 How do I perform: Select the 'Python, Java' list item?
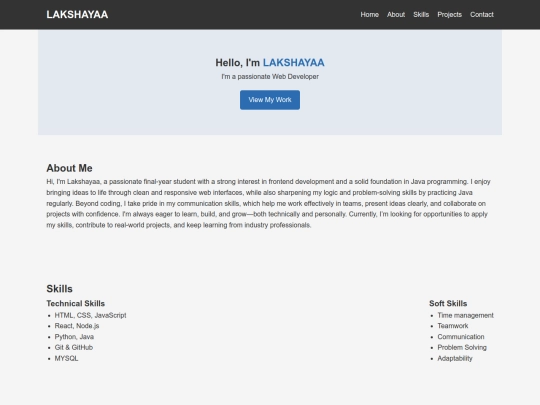pyautogui.click(x=74, y=337)
